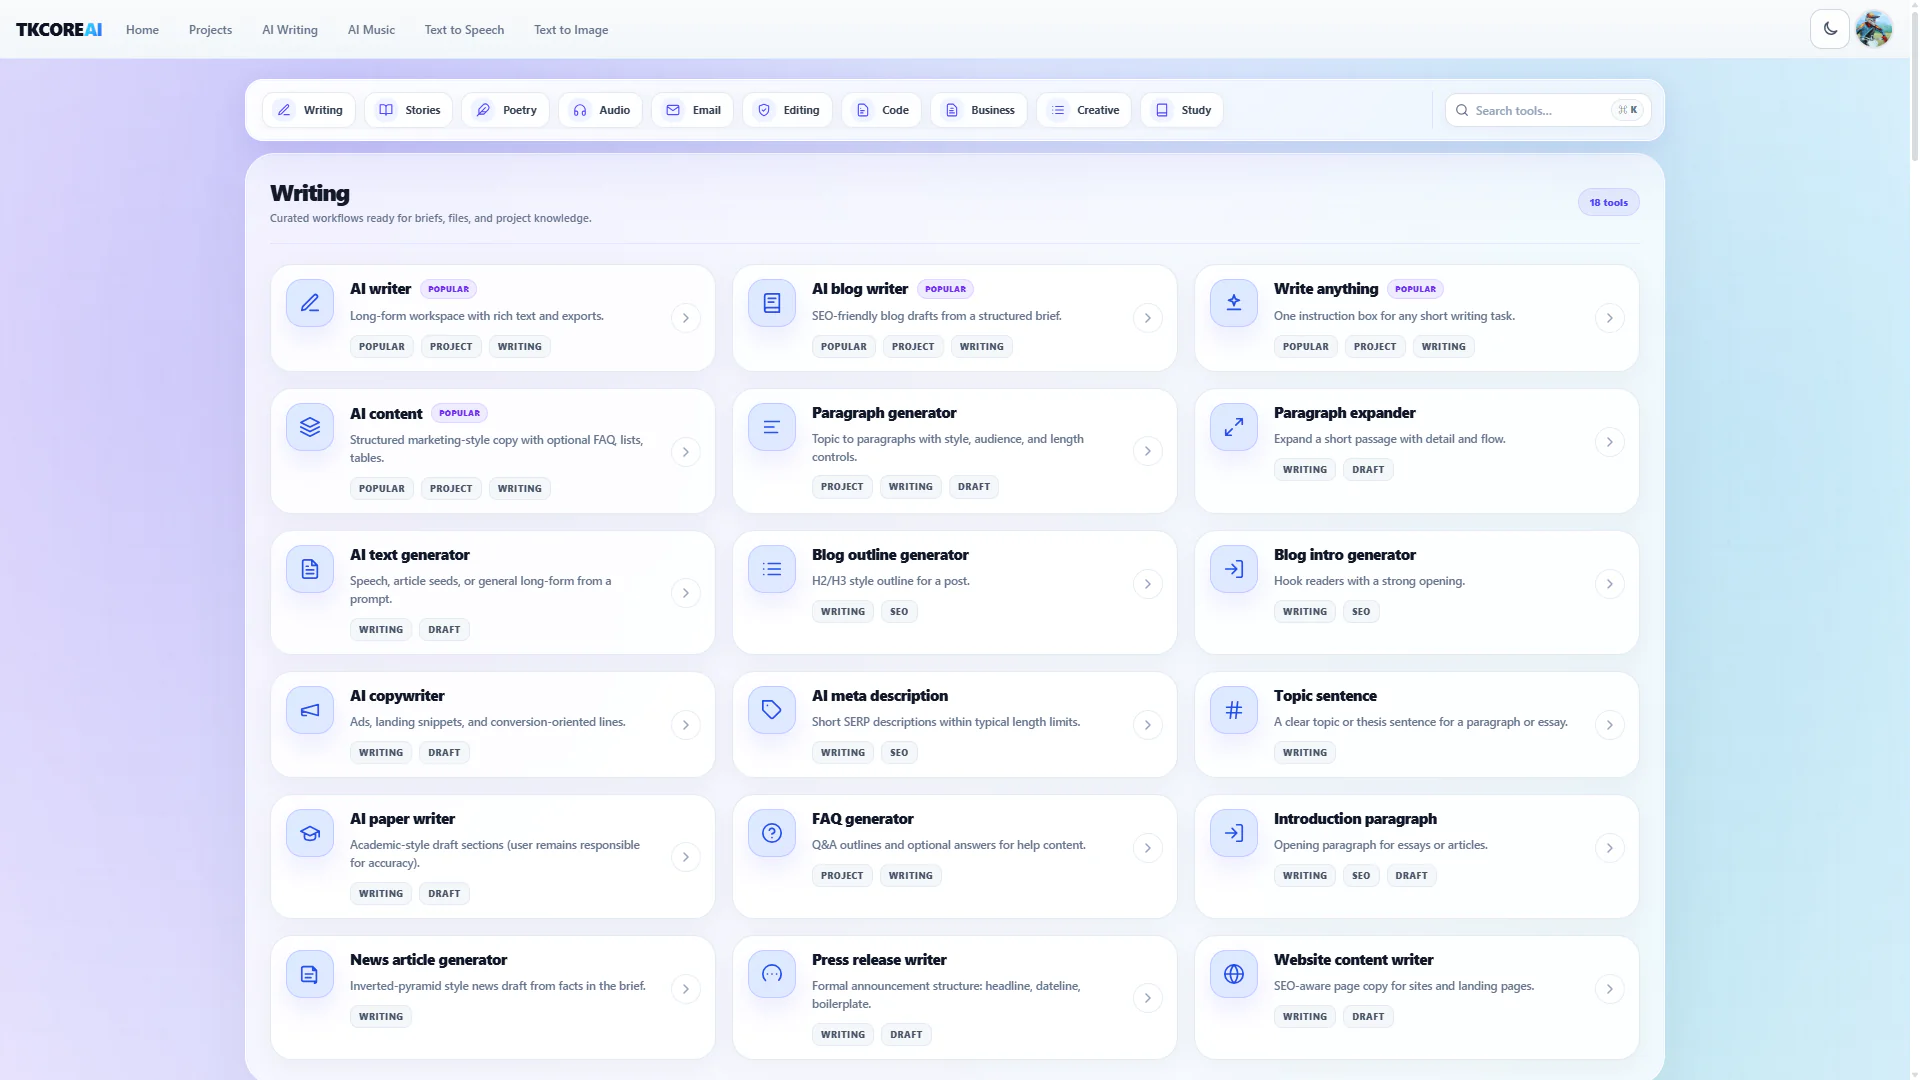Click the Search tools input field
1920x1080 pixels.
click(x=1547, y=110)
